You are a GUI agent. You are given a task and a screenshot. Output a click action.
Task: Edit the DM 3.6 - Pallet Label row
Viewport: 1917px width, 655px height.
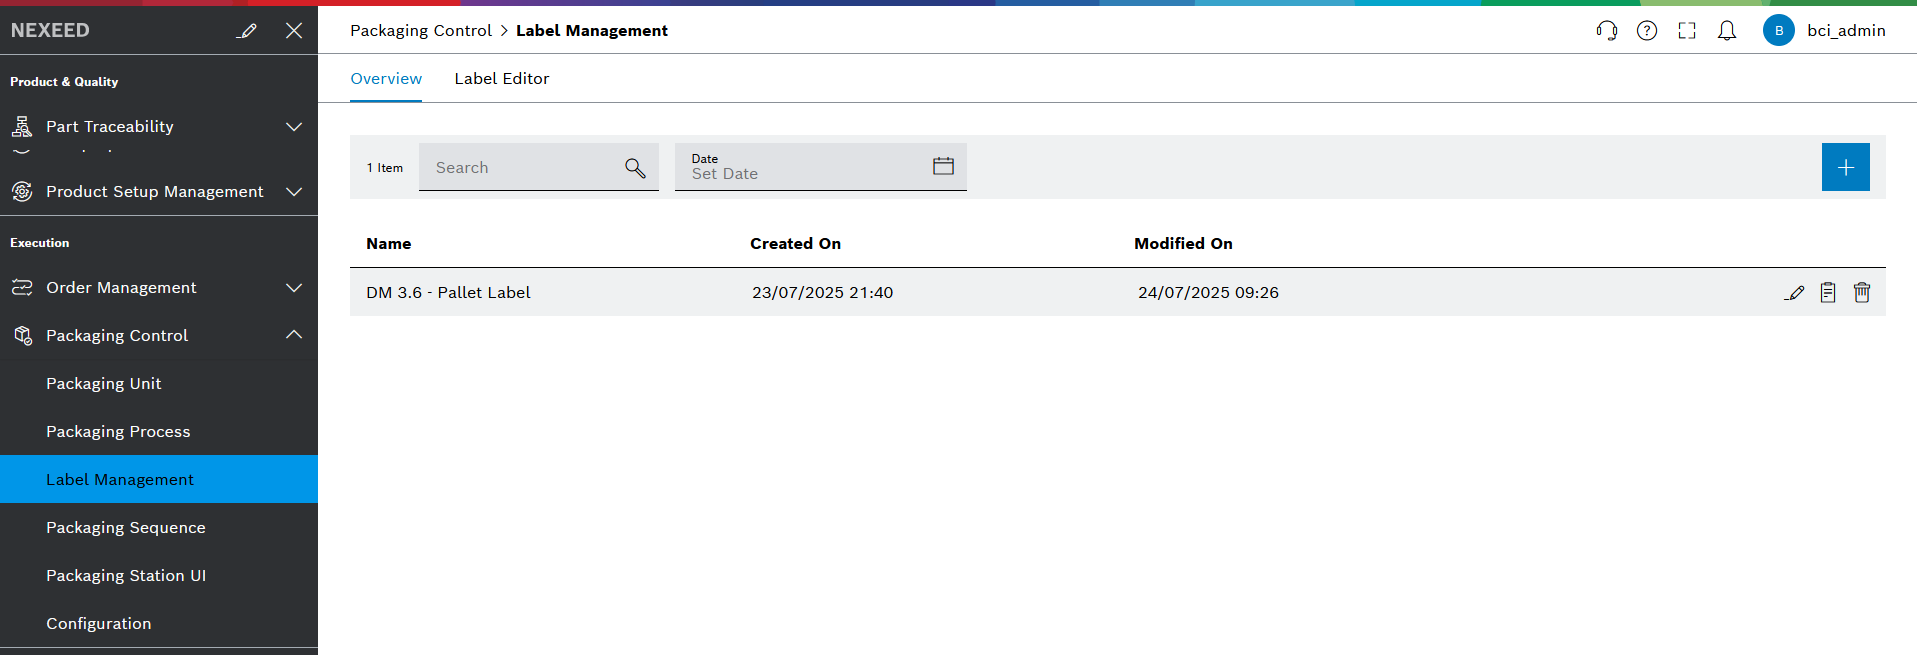(x=1795, y=293)
